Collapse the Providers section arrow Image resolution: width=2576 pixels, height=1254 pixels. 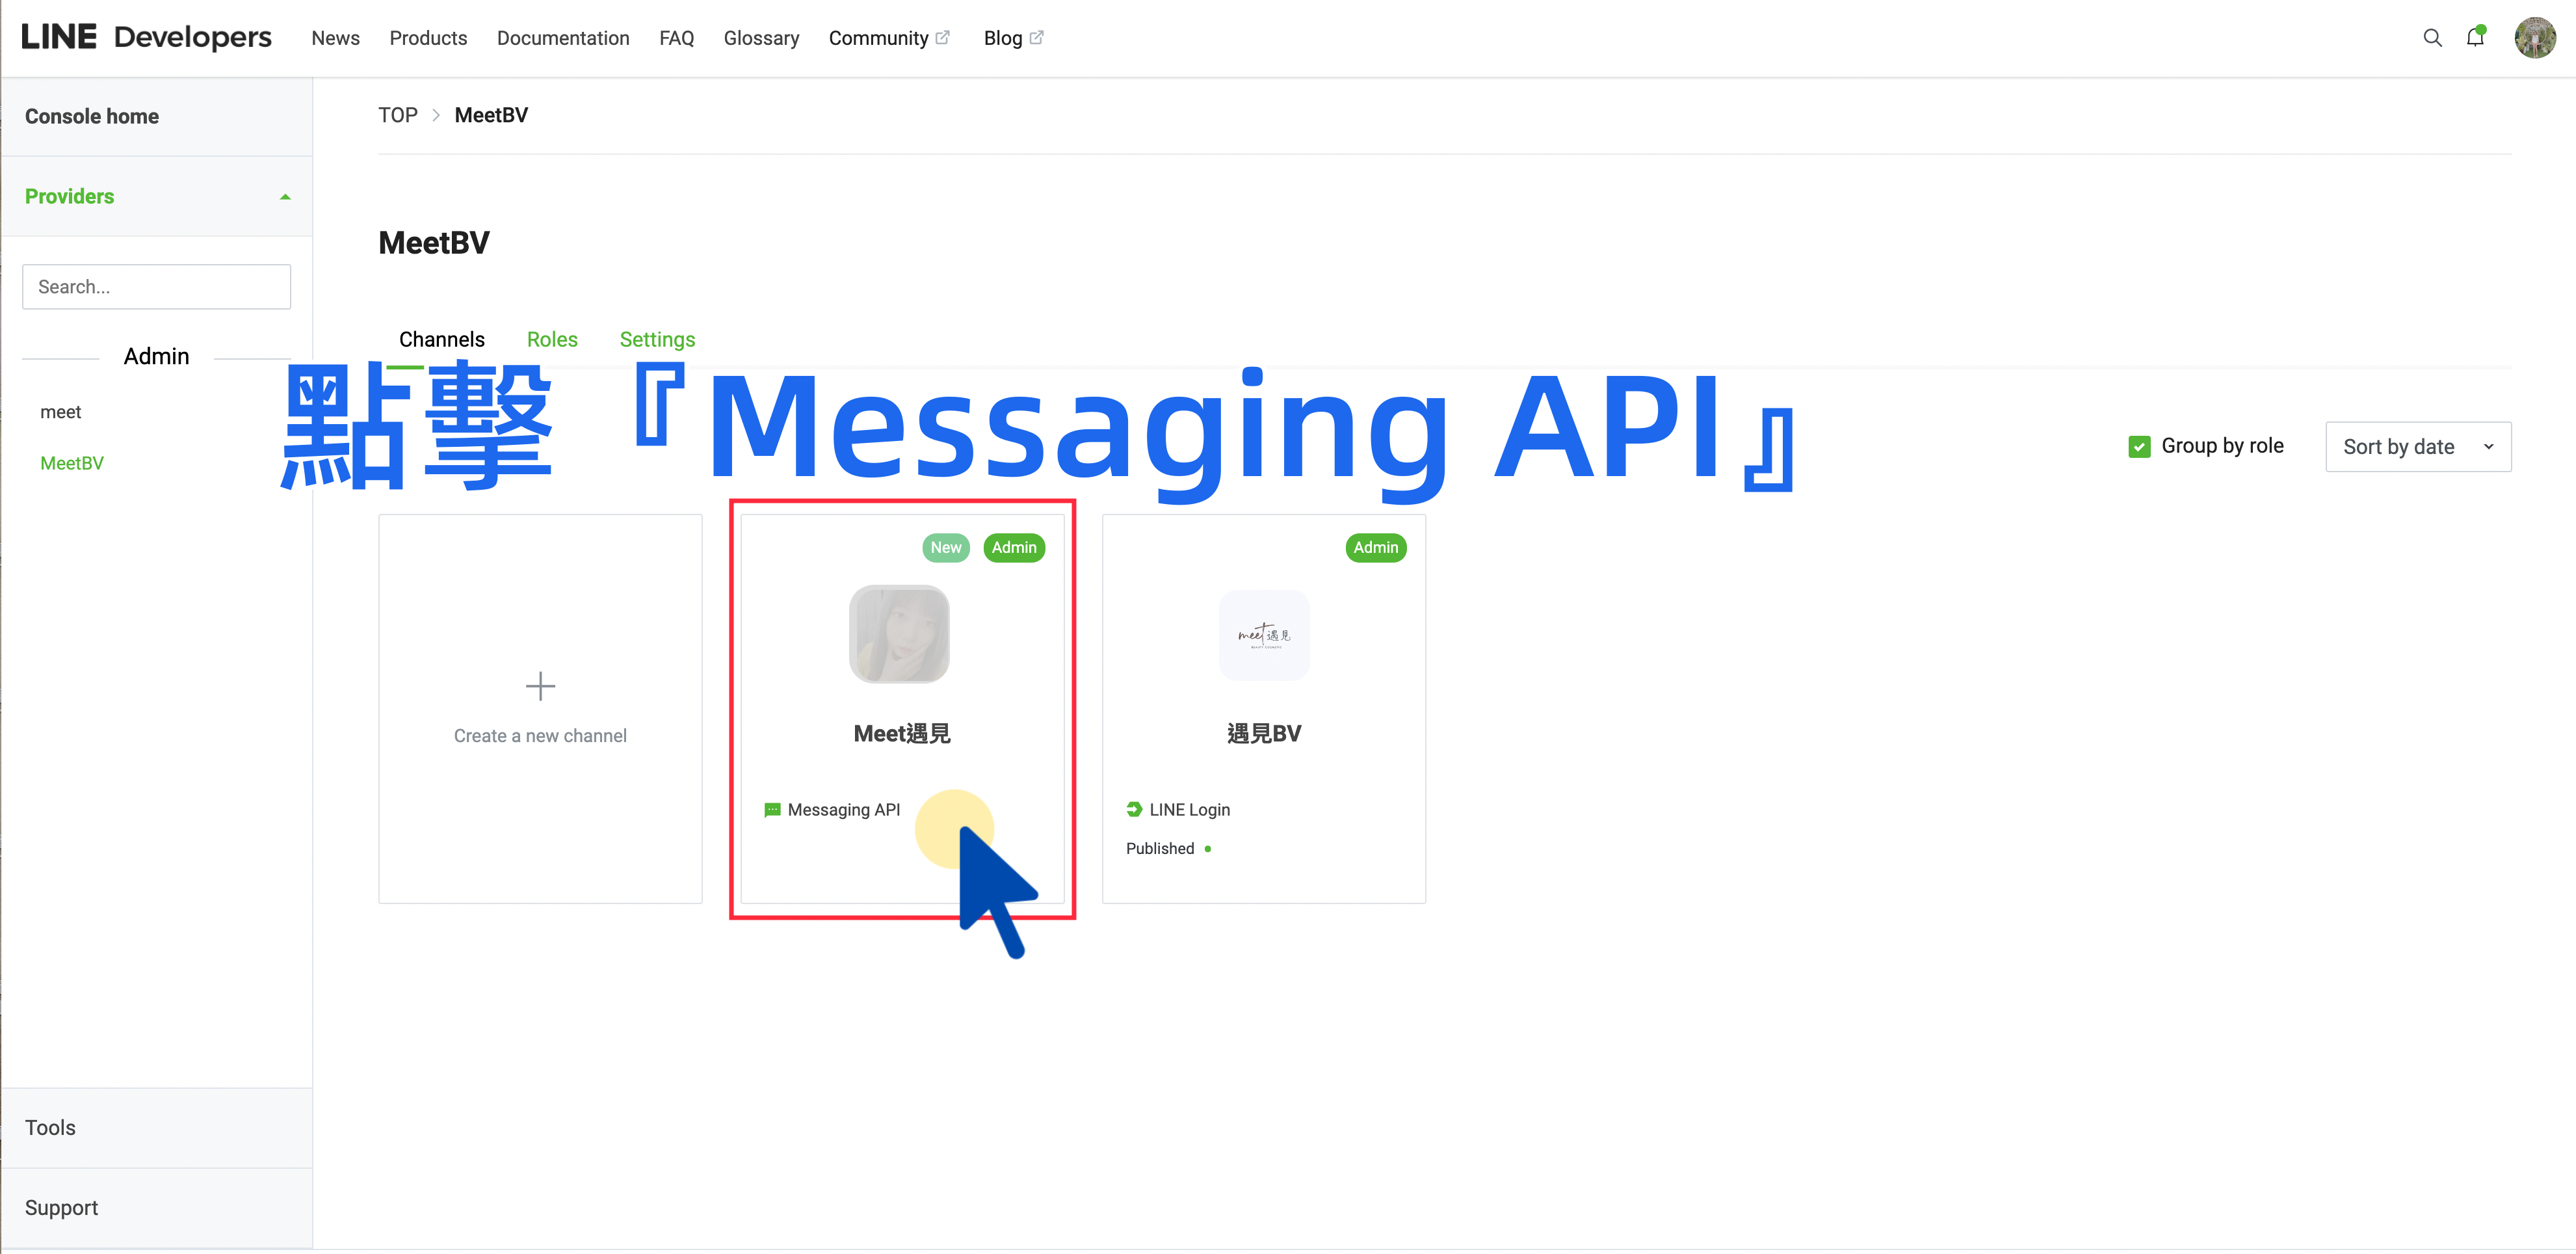pyautogui.click(x=285, y=197)
